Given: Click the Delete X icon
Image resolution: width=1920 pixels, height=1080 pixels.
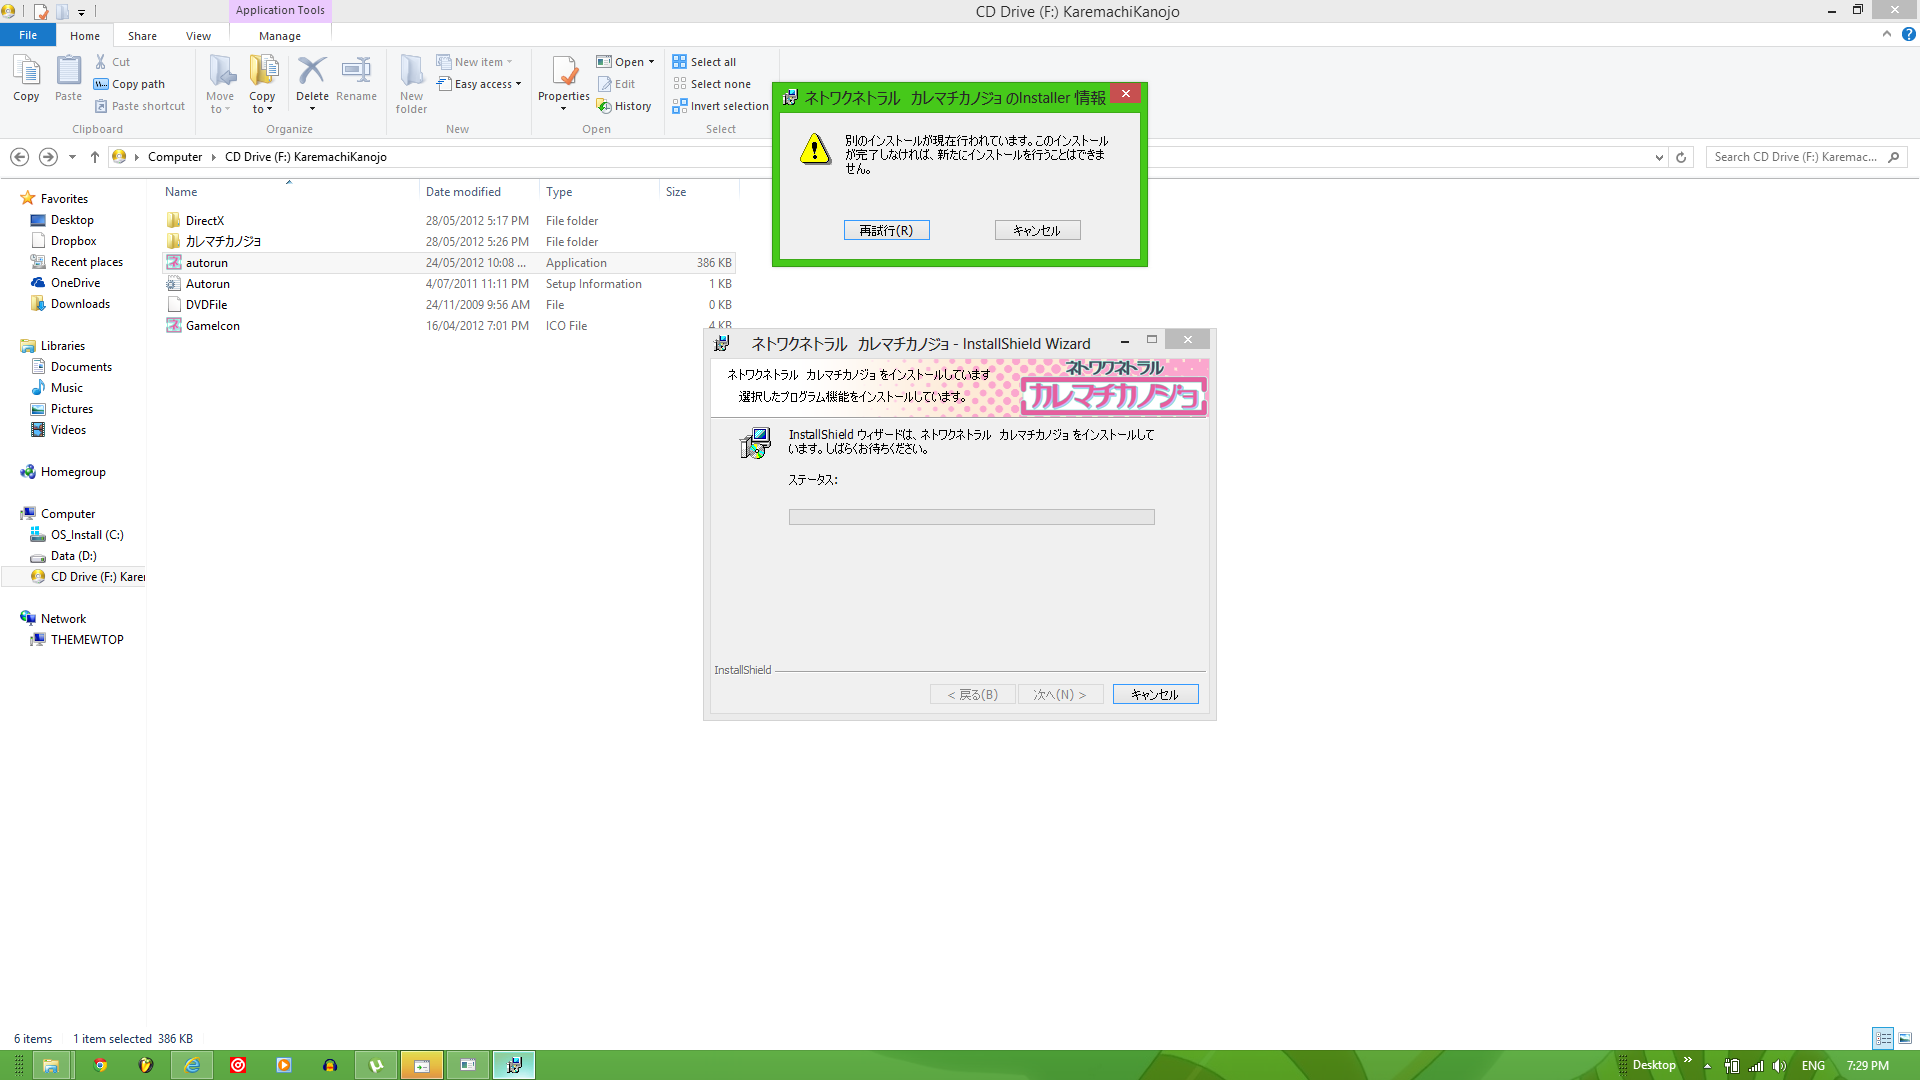Looking at the screenshot, I should 312,71.
